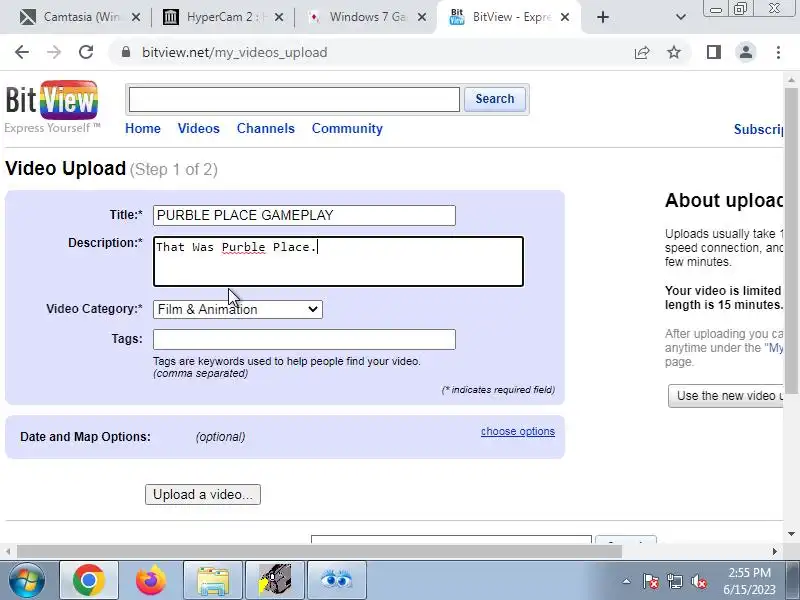Image resolution: width=800 pixels, height=600 pixels.
Task: Expand the tab search chevron
Action: [x=681, y=17]
